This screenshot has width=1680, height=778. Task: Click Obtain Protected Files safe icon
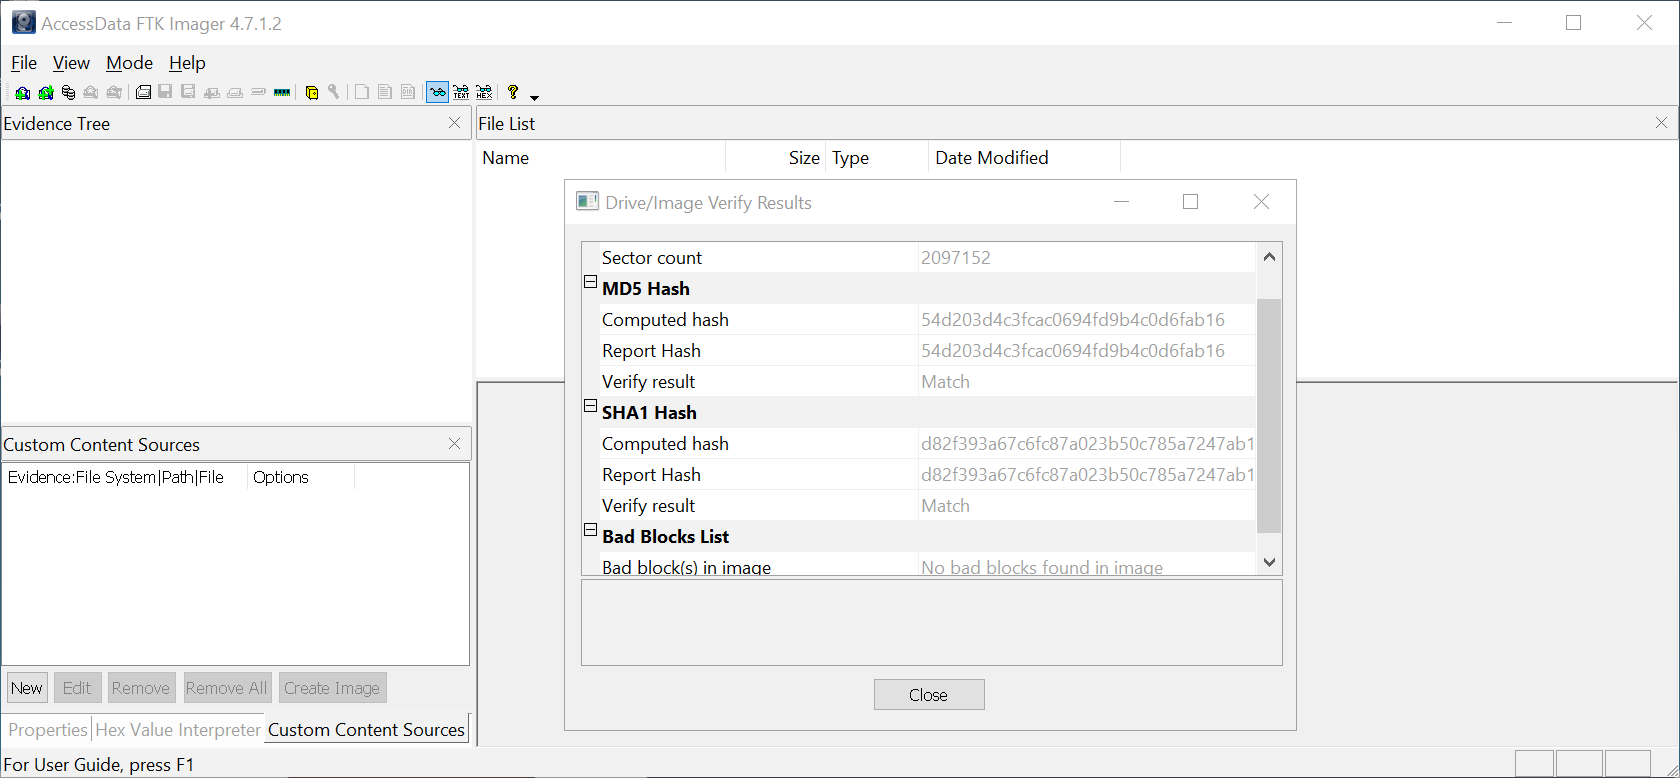tap(312, 93)
